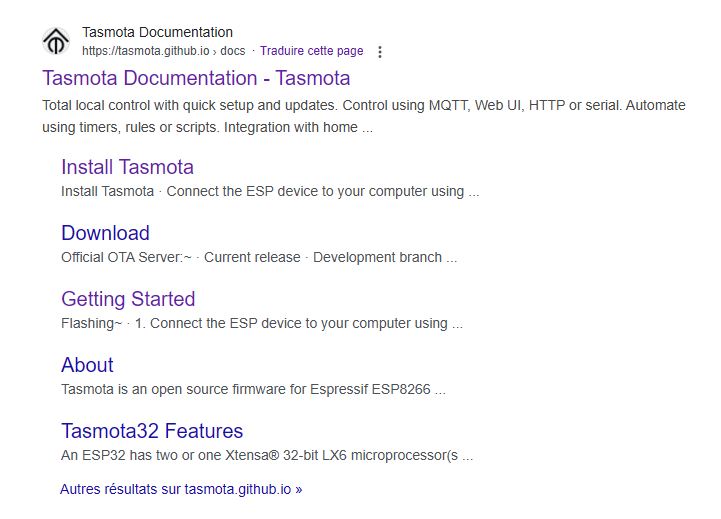Click the open source firmware snippet under About
The width and height of the screenshot is (721, 519).
click(253, 389)
